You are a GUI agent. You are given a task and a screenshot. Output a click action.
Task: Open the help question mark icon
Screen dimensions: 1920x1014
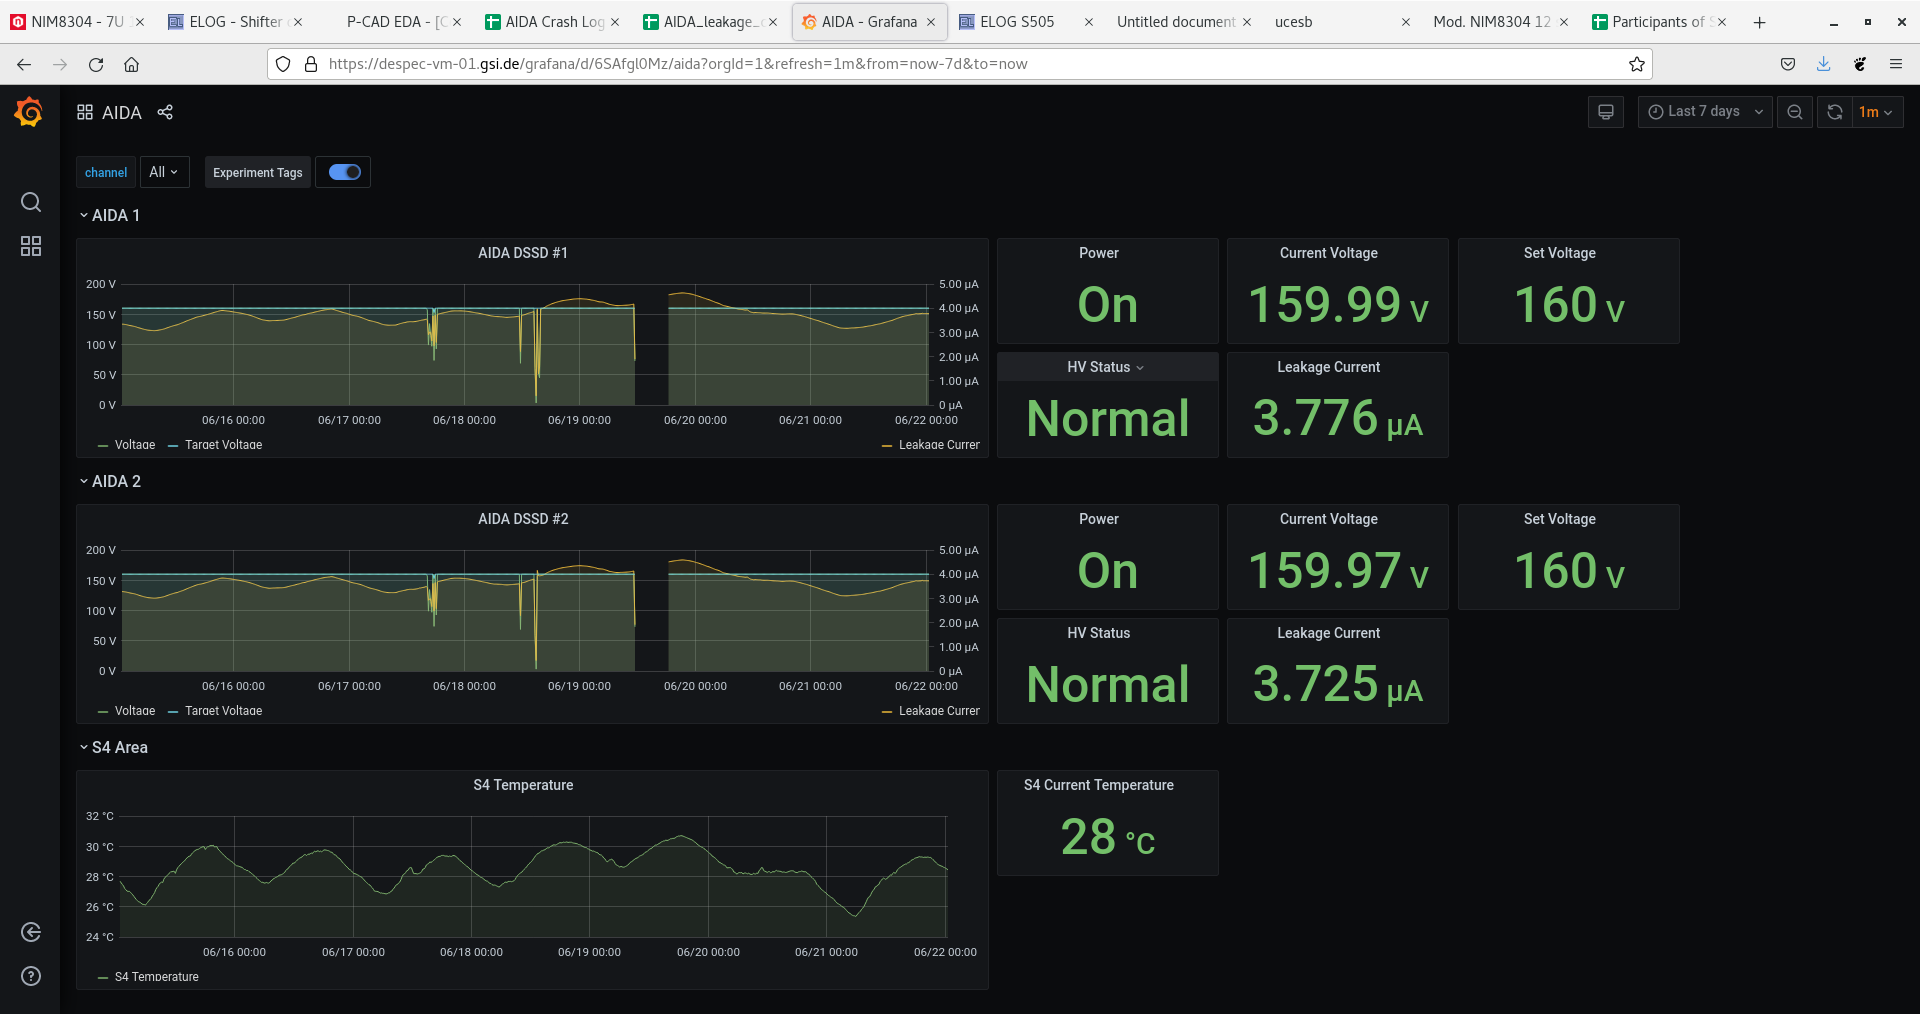click(x=31, y=976)
